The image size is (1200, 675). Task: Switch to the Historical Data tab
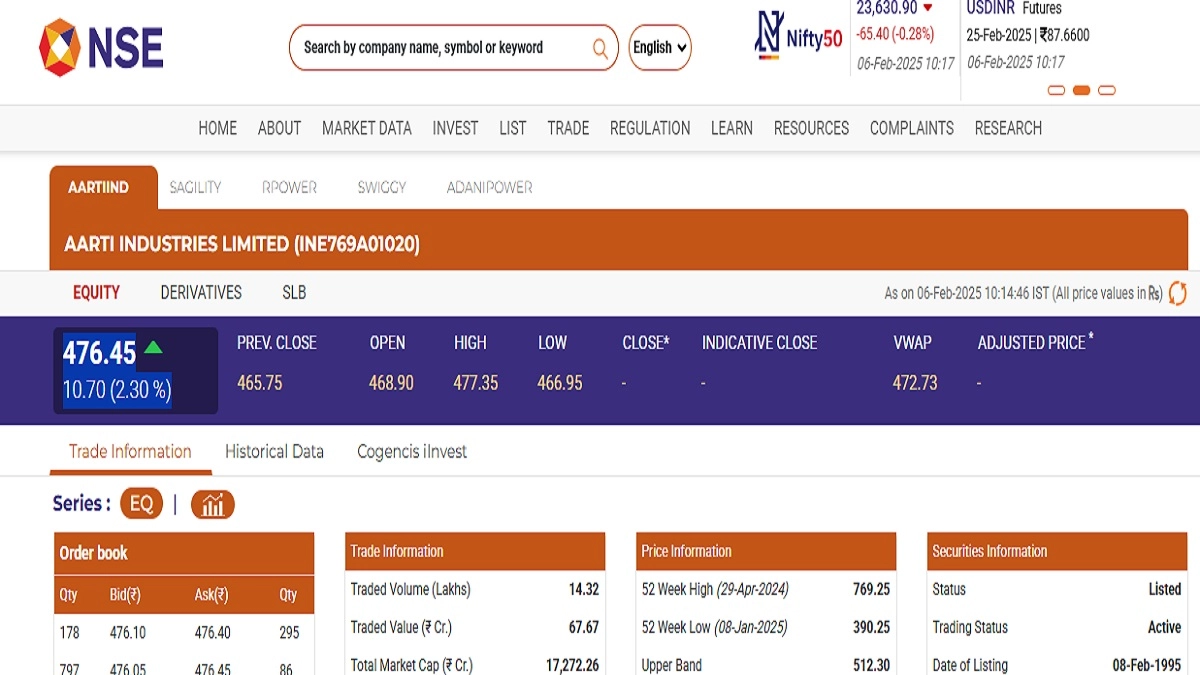coord(274,451)
